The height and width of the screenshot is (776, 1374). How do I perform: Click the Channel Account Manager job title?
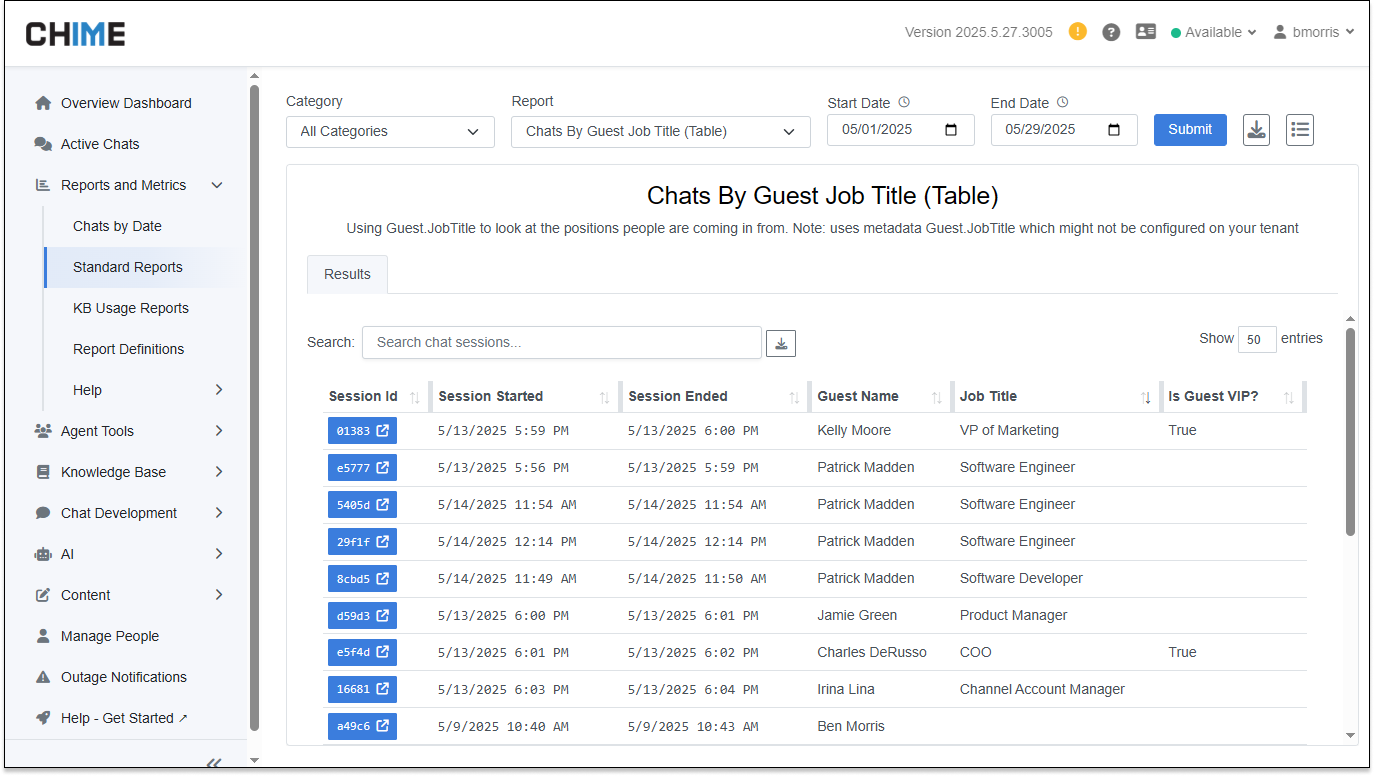(1042, 689)
